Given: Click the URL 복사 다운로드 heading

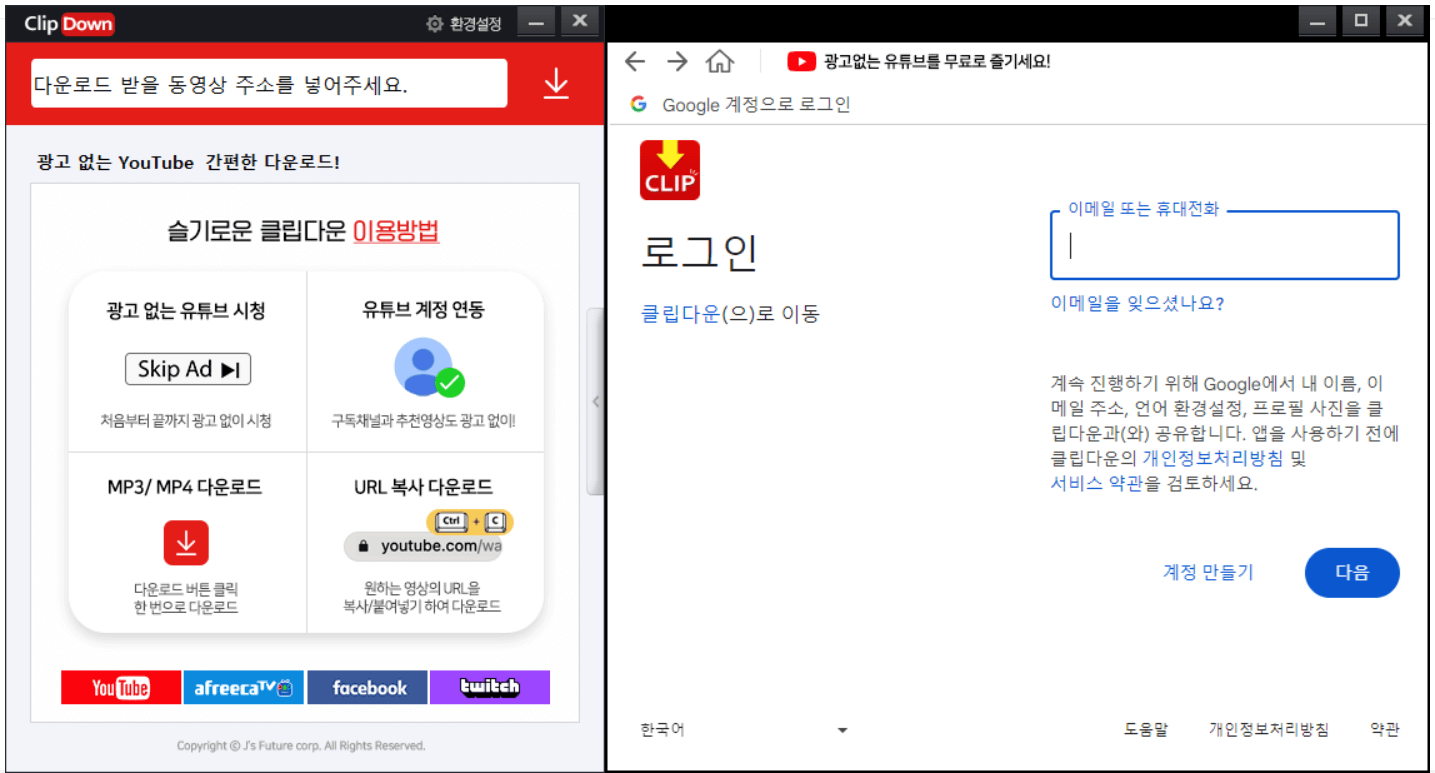Looking at the screenshot, I should pos(423,487).
